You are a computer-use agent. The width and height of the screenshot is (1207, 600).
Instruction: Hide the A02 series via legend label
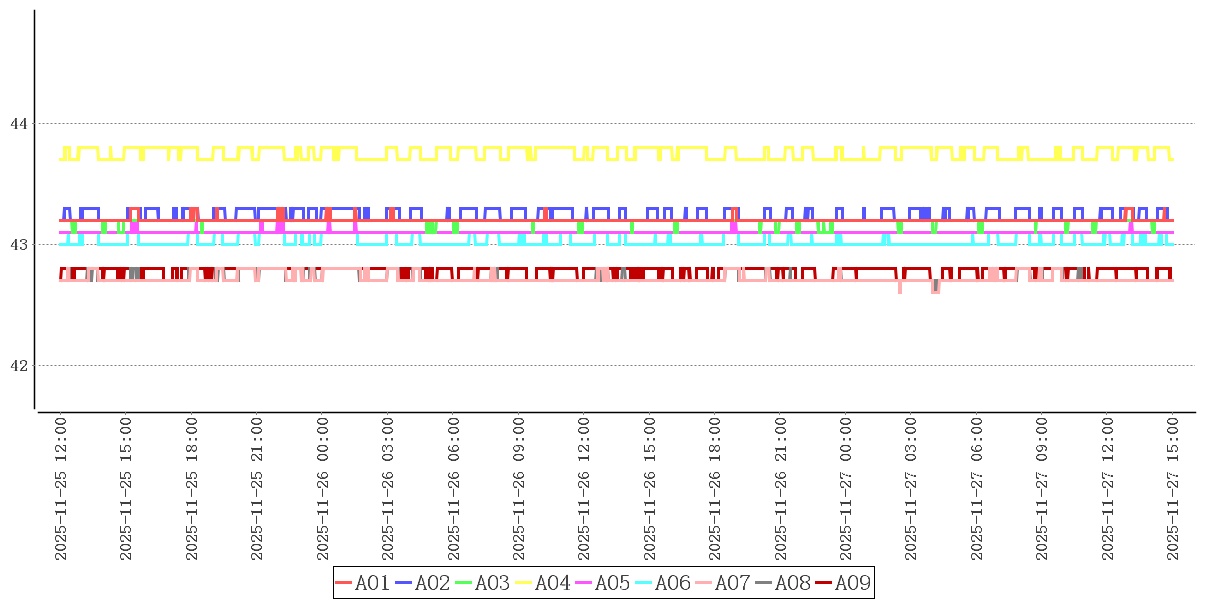[432, 583]
